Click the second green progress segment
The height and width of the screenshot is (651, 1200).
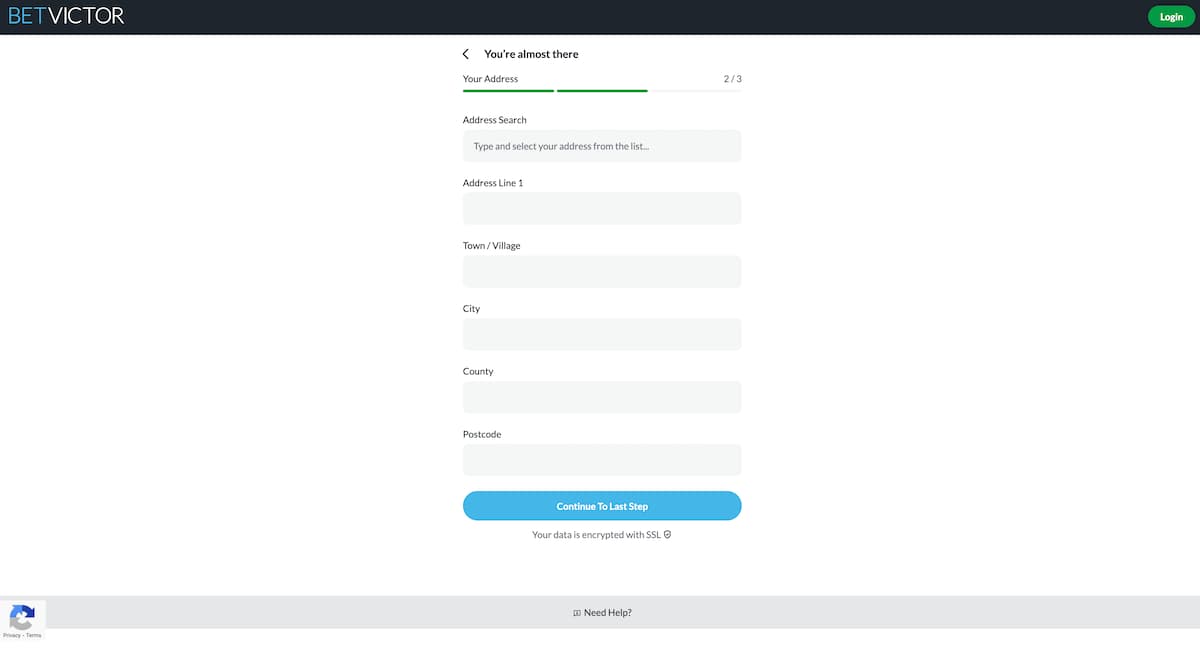(602, 91)
